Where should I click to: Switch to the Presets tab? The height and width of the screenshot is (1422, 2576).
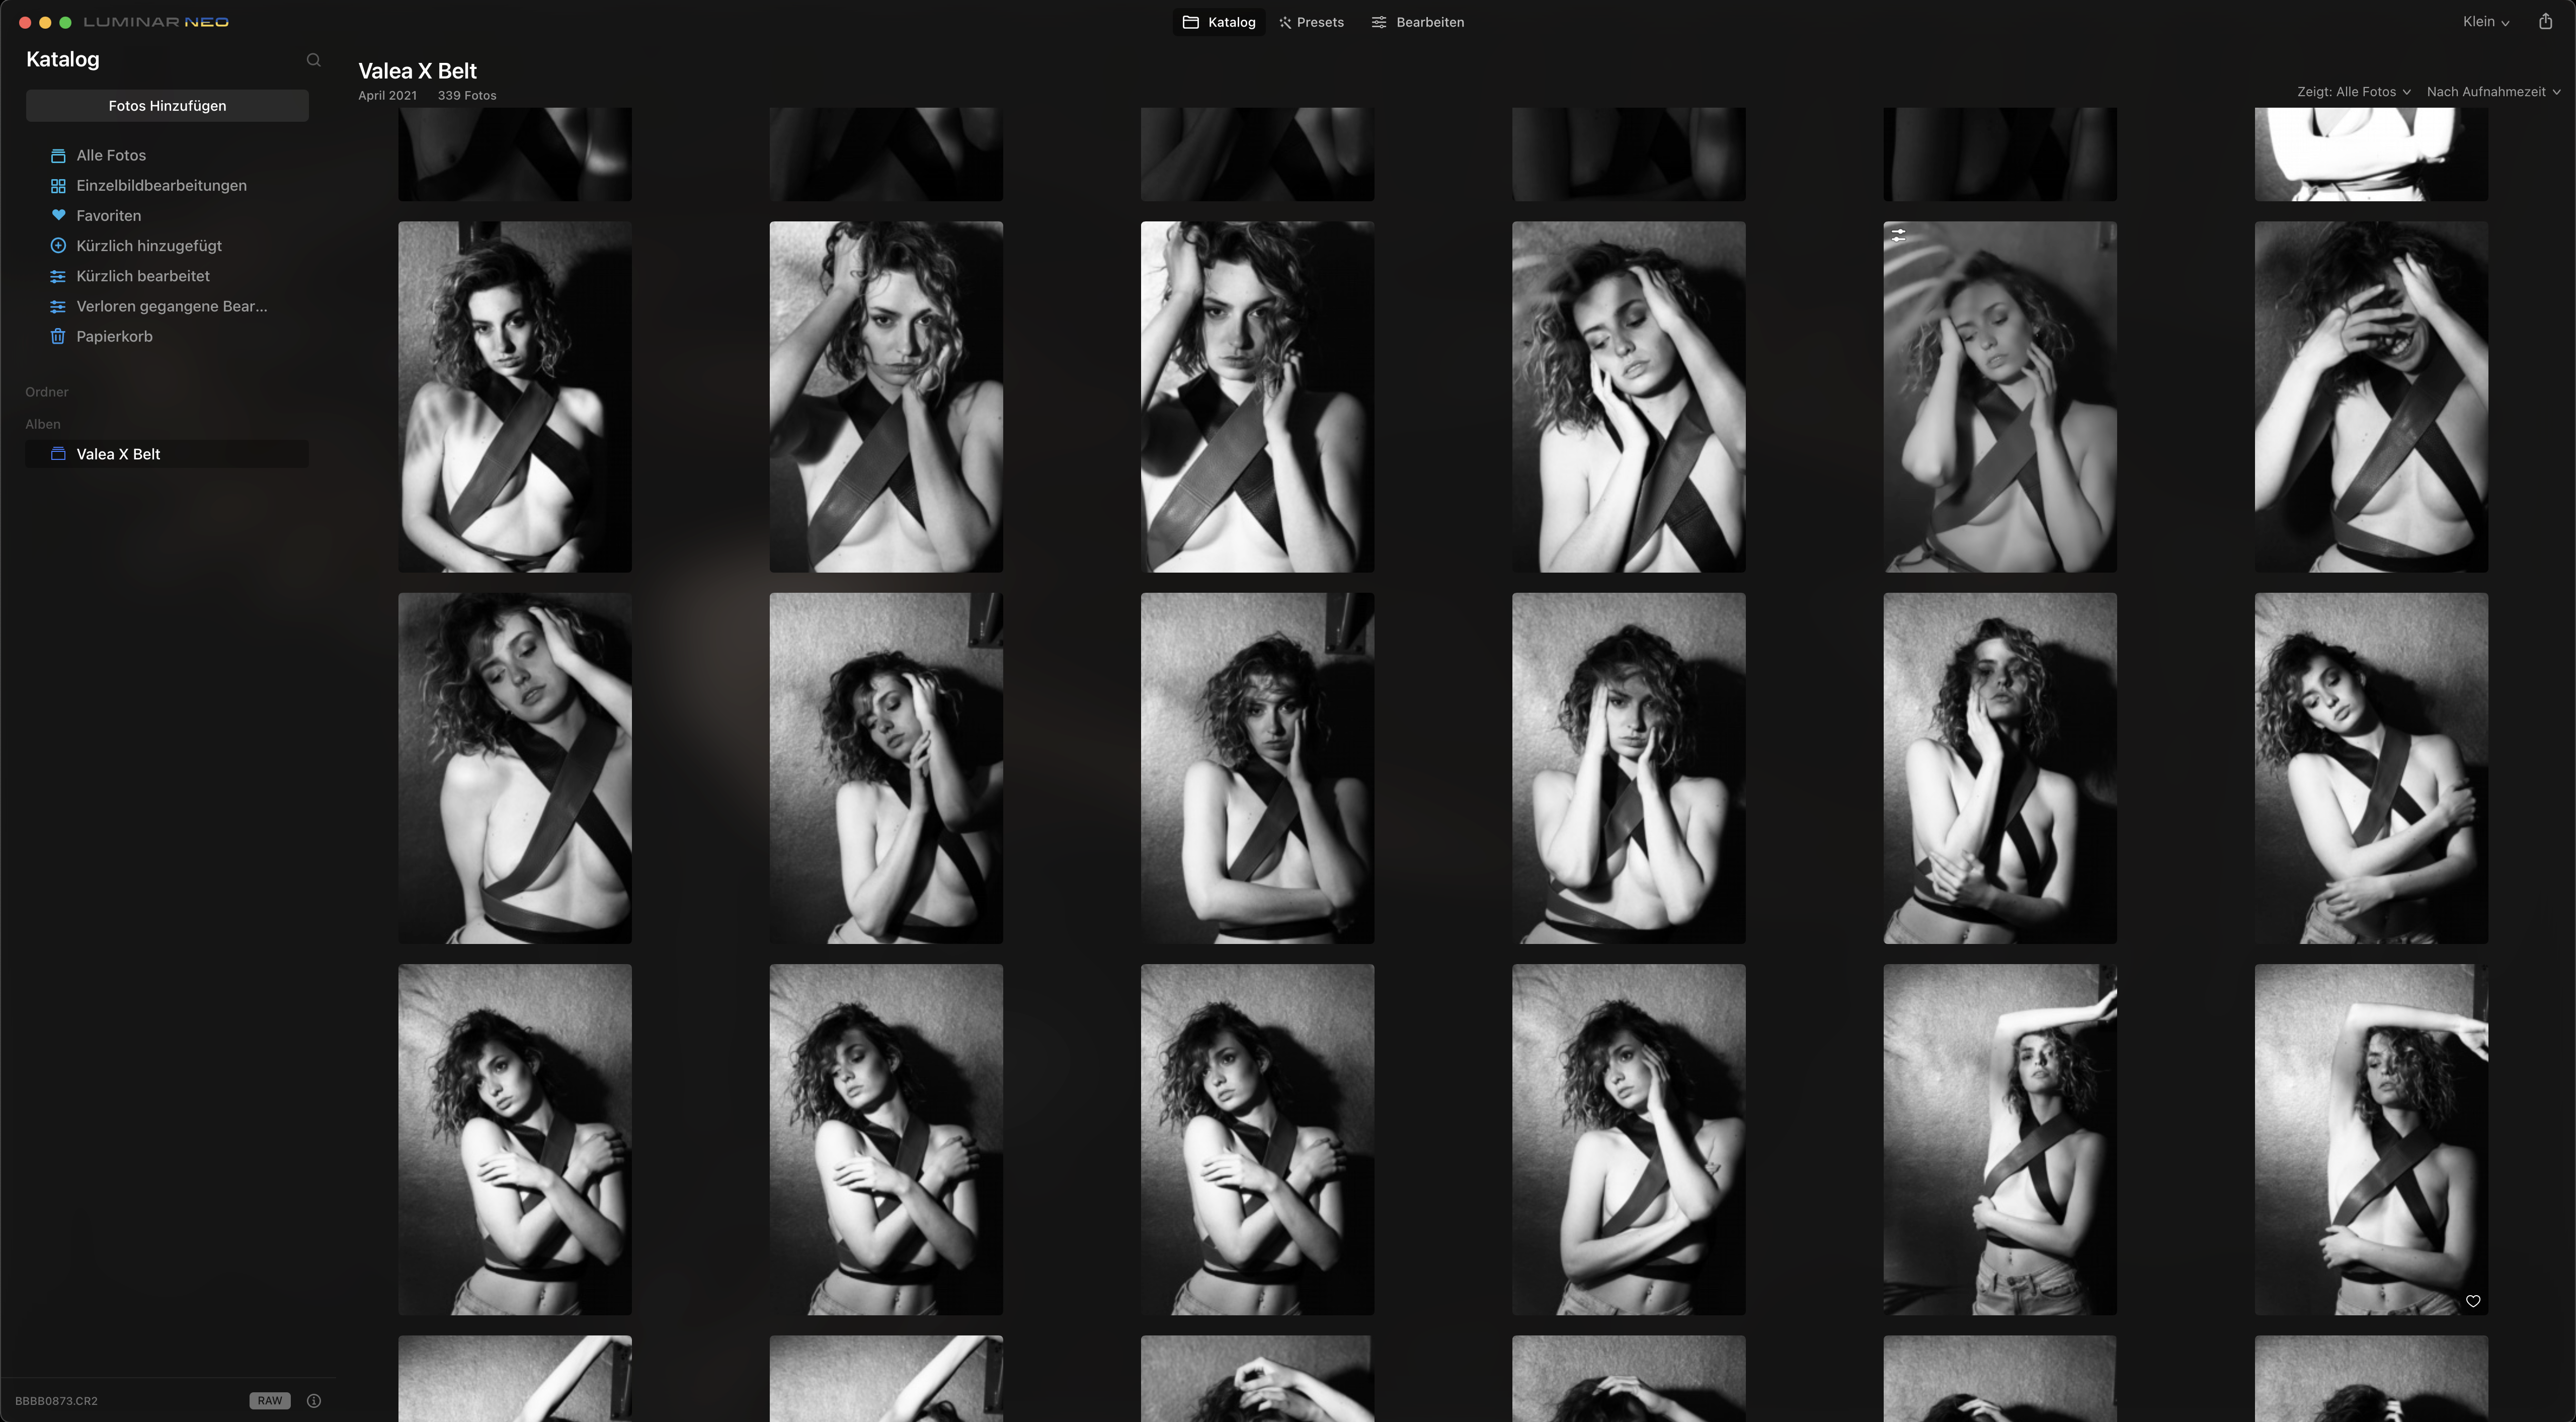[1311, 22]
